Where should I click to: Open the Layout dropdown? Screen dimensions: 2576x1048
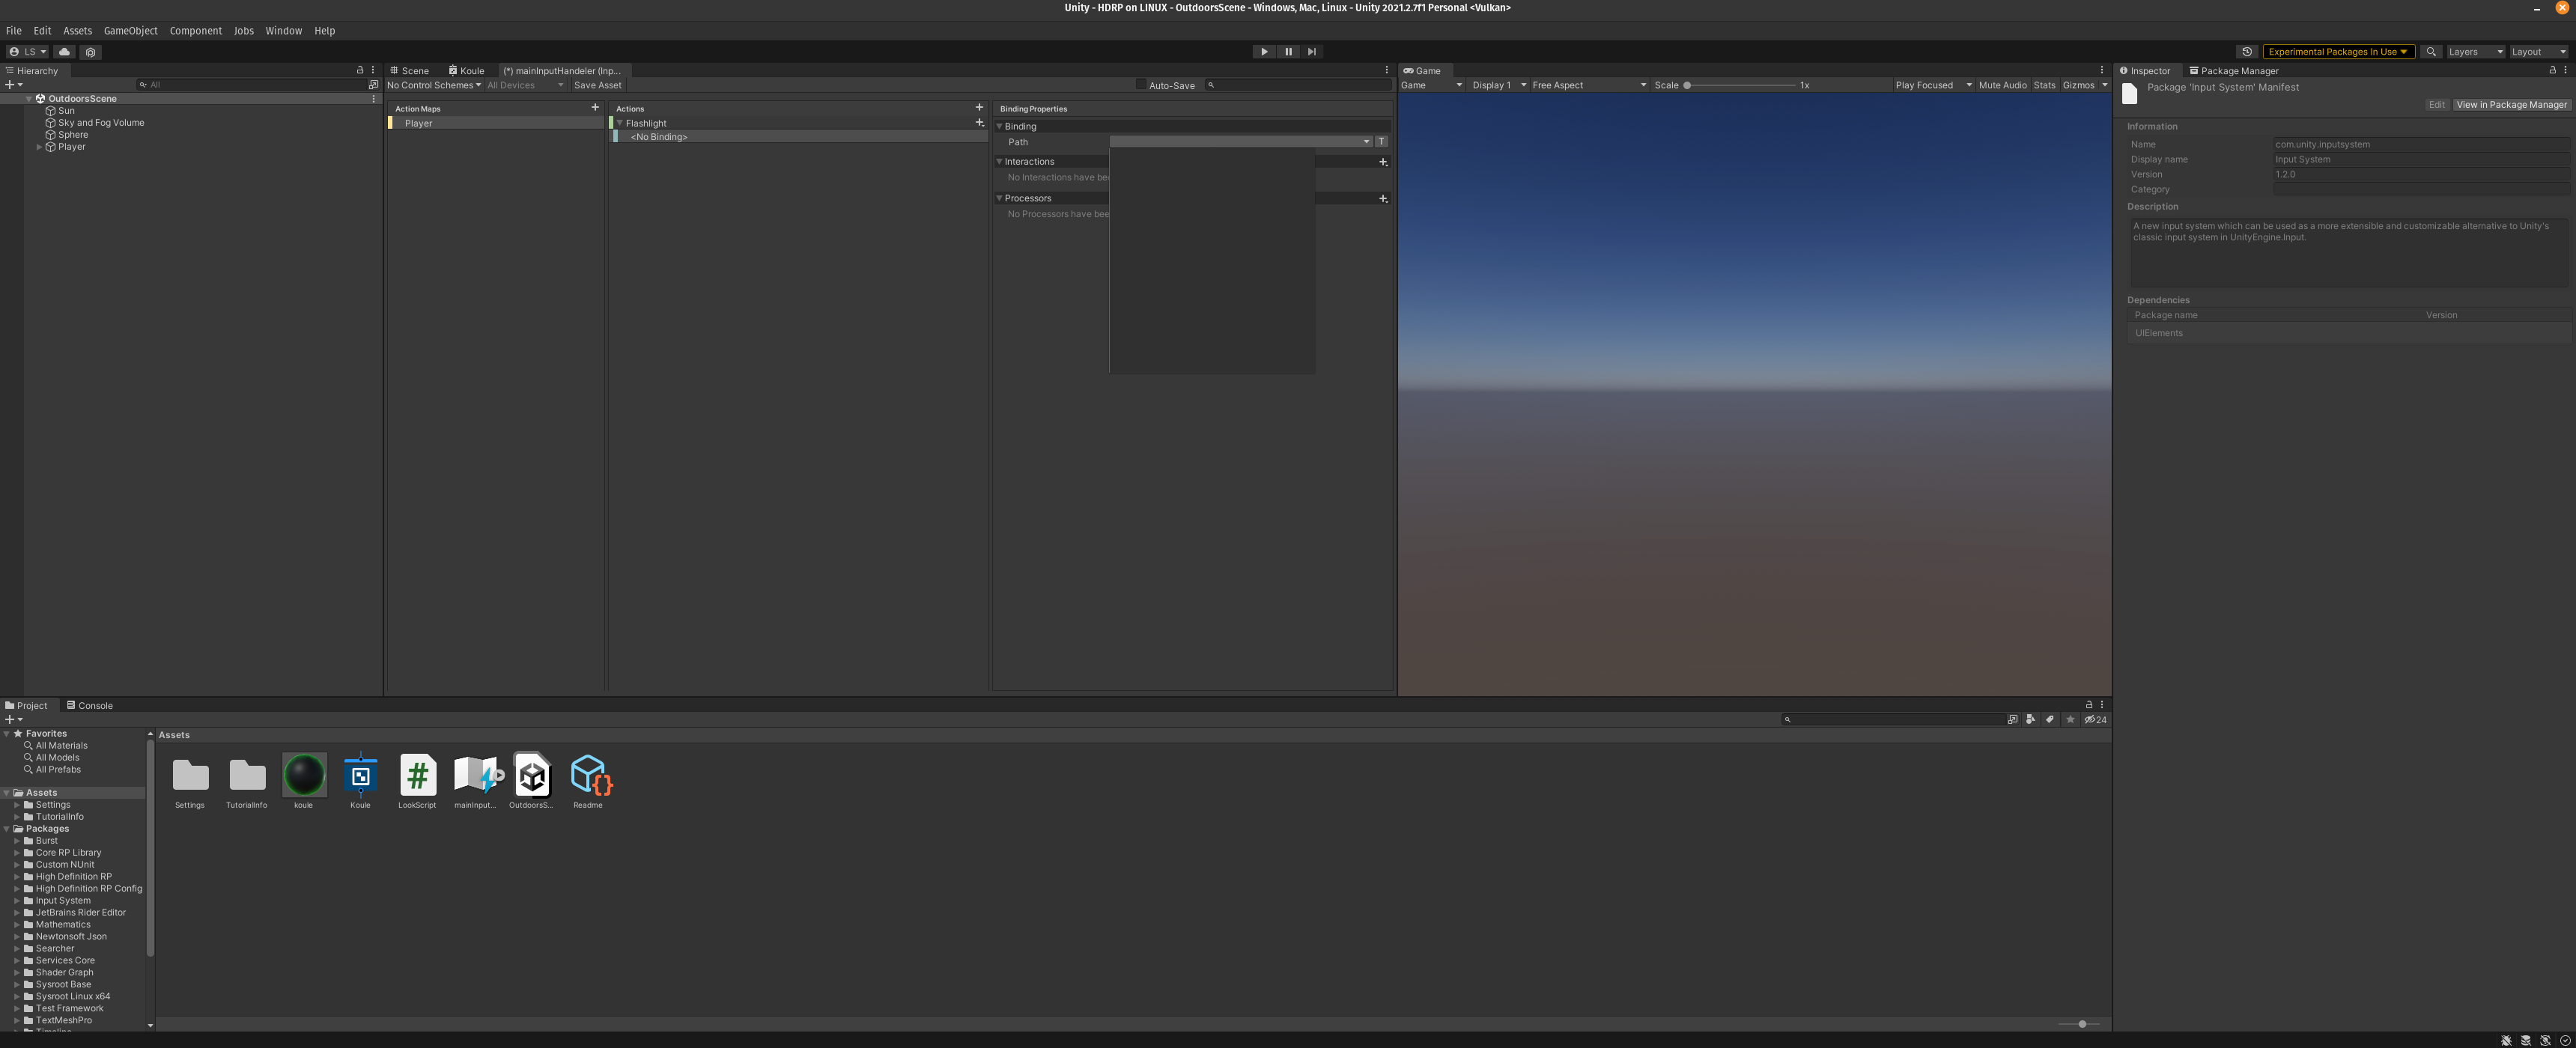2538,52
